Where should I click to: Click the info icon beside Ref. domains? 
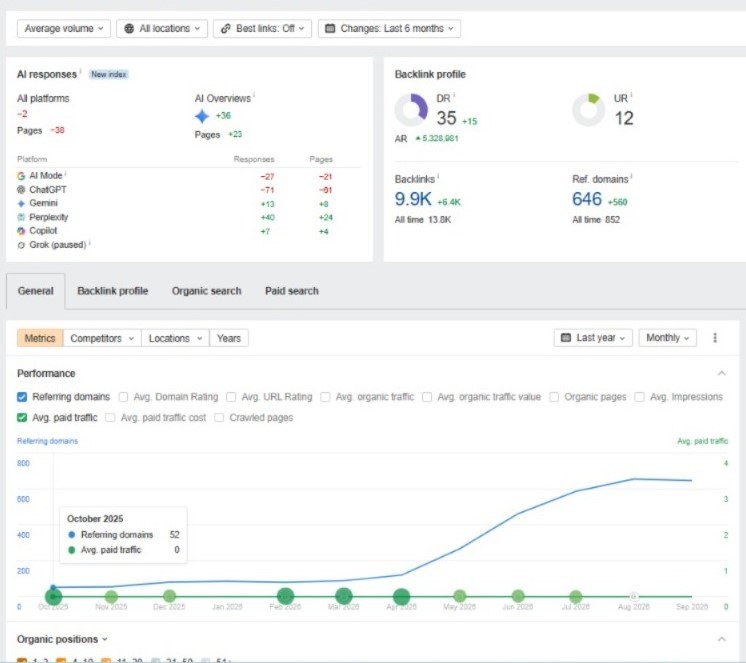[631, 176]
